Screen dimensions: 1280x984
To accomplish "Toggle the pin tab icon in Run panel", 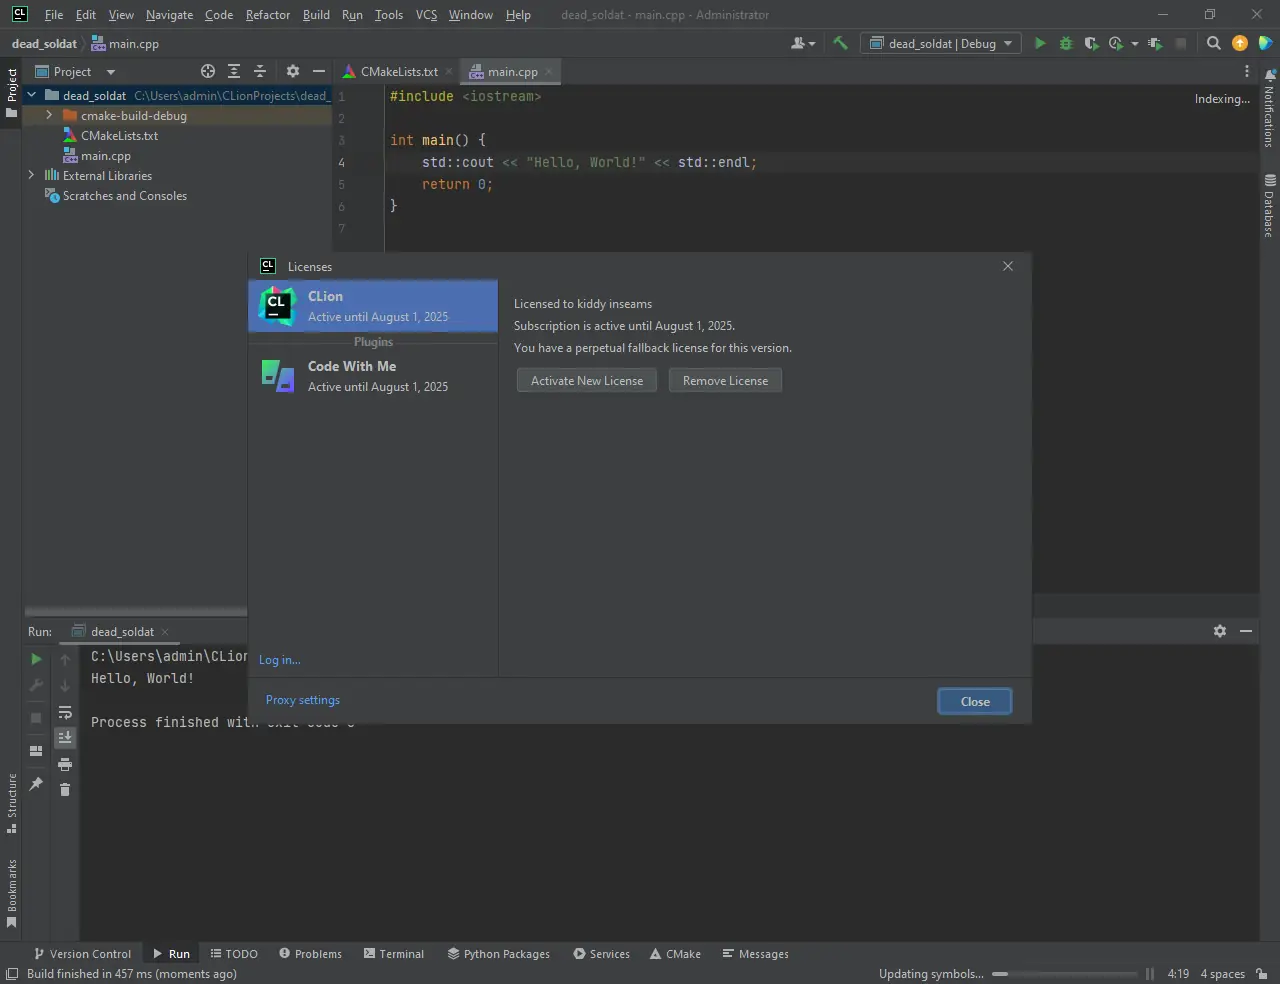I will pos(36,784).
